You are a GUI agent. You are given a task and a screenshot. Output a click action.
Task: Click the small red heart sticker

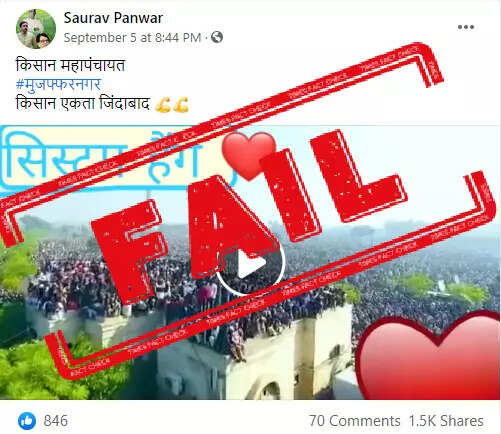click(249, 155)
